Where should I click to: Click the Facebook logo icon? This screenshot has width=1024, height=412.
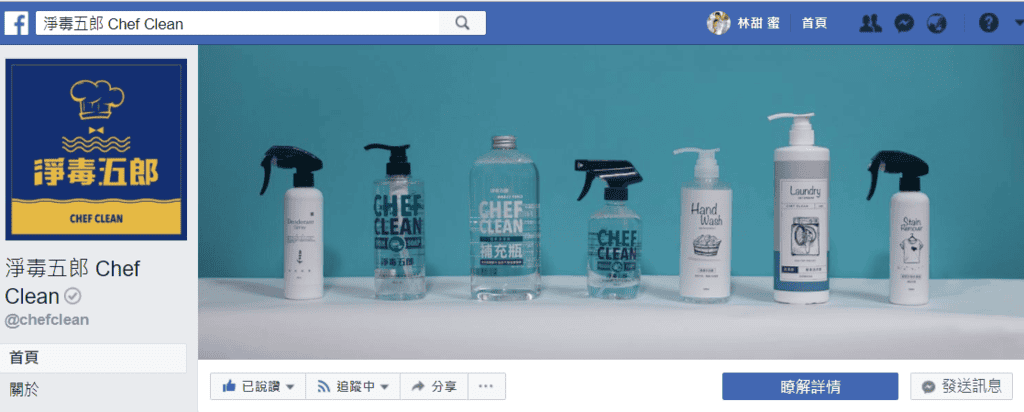[17, 23]
